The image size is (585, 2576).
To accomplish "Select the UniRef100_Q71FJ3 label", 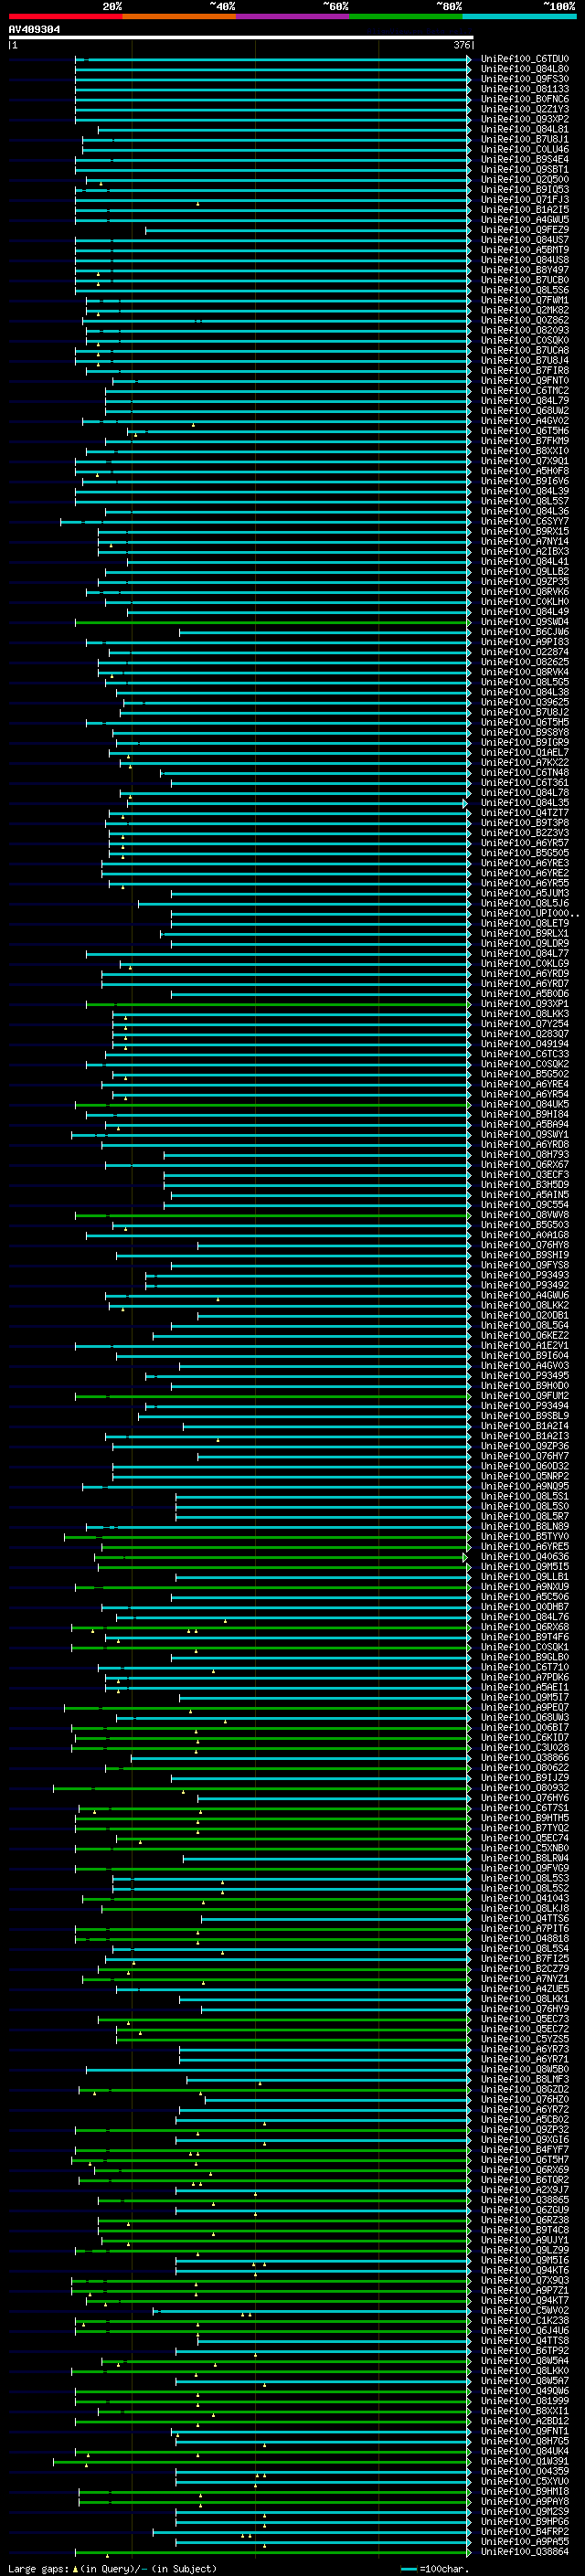I will tap(524, 199).
